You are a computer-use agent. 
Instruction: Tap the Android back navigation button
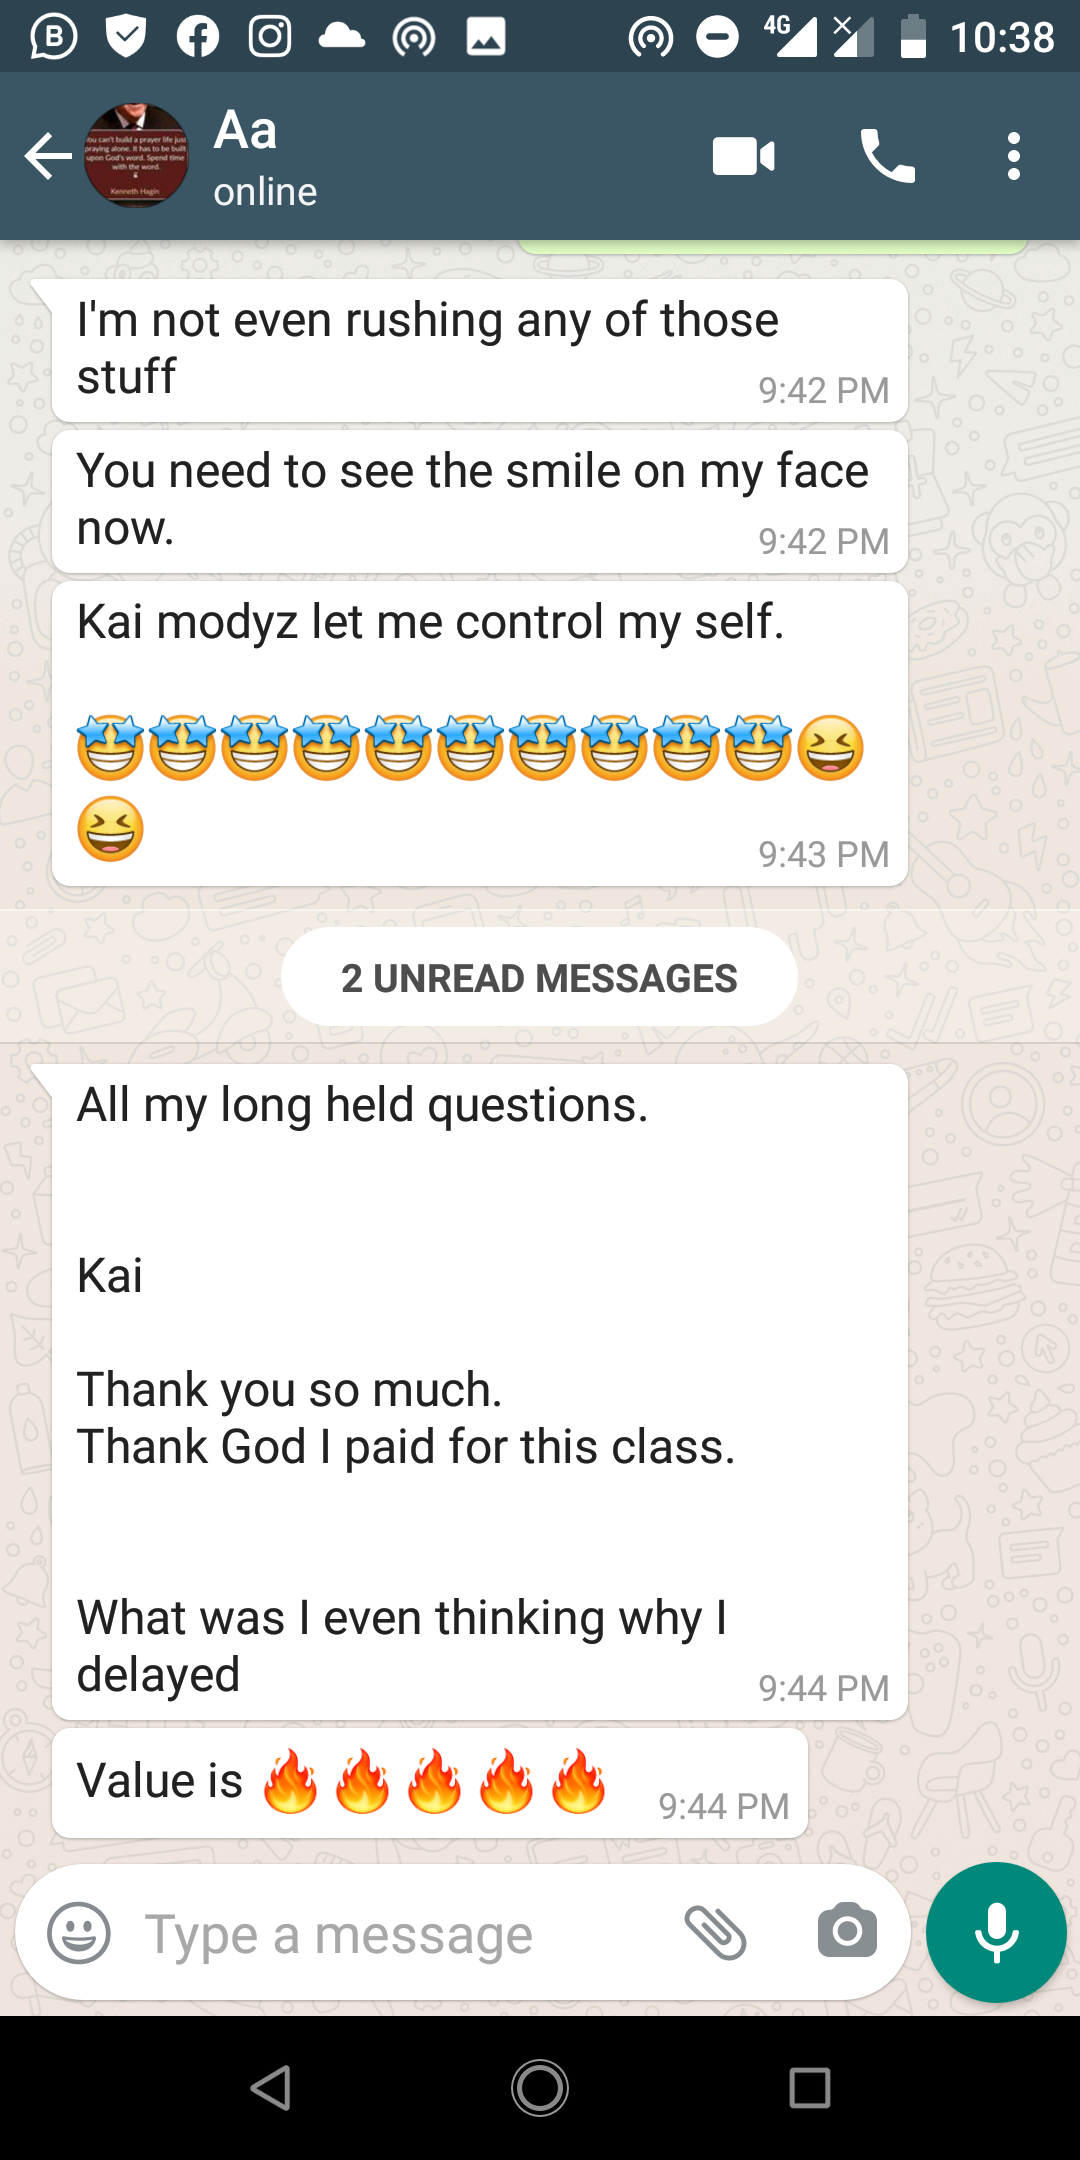point(271,2088)
